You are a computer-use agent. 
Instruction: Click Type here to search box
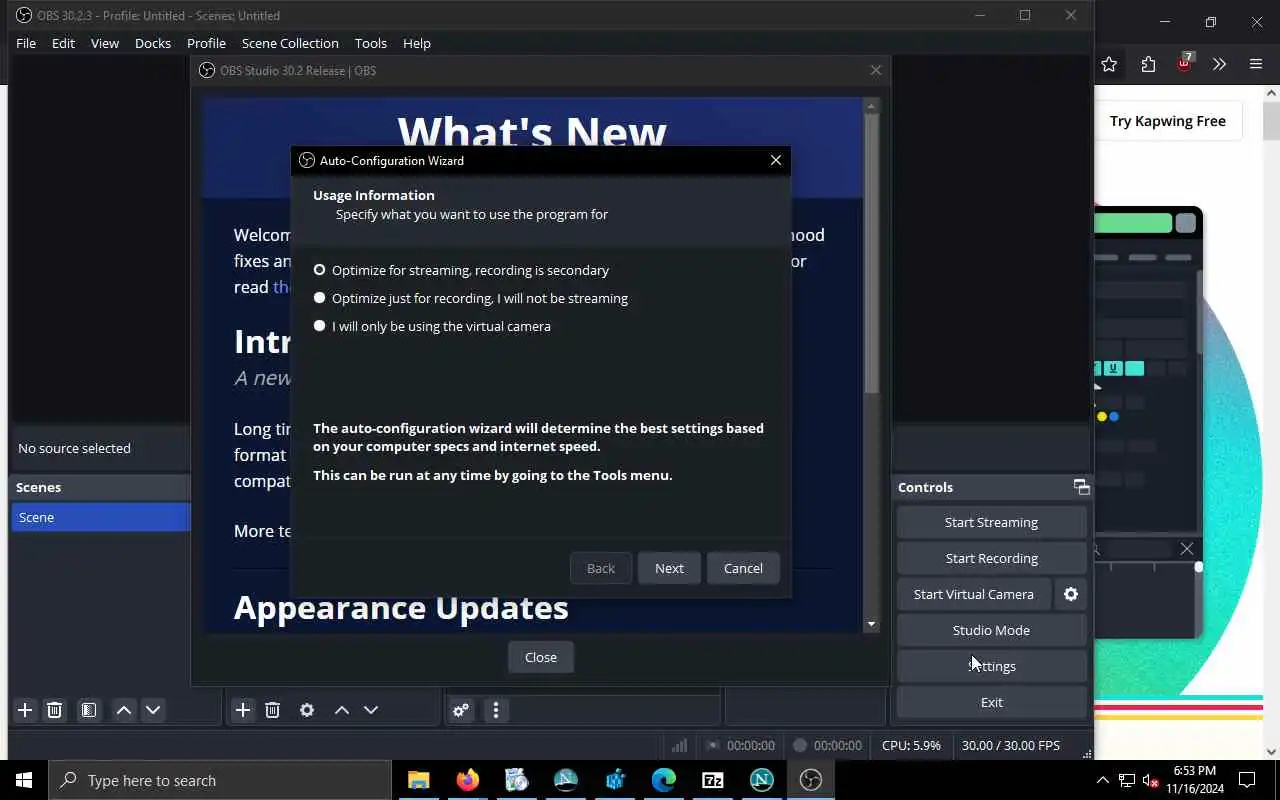point(220,780)
